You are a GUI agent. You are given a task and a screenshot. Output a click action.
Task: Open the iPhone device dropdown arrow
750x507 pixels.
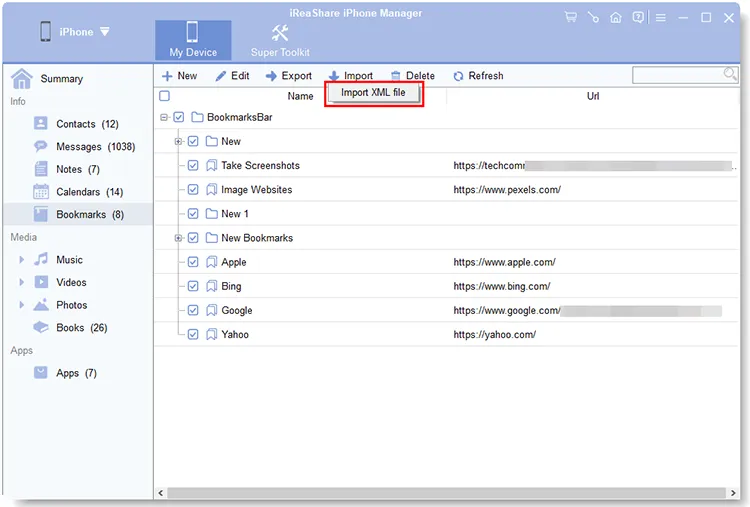click(105, 32)
